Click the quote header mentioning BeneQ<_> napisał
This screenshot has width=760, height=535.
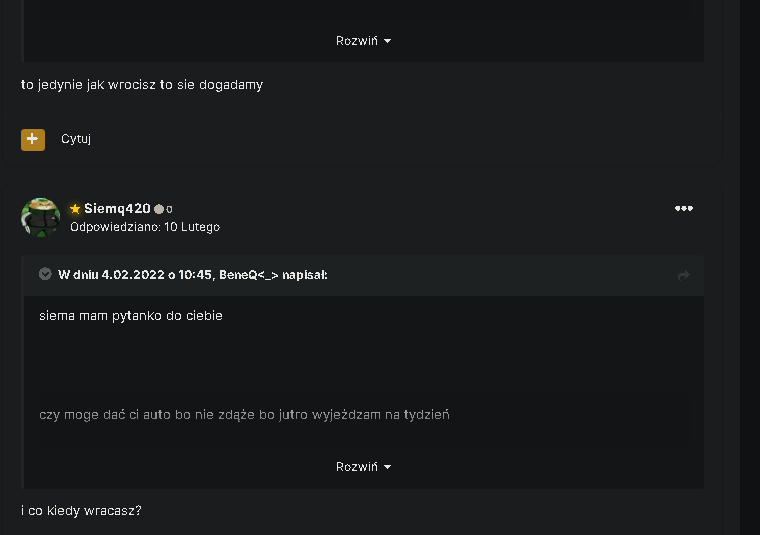coord(192,275)
